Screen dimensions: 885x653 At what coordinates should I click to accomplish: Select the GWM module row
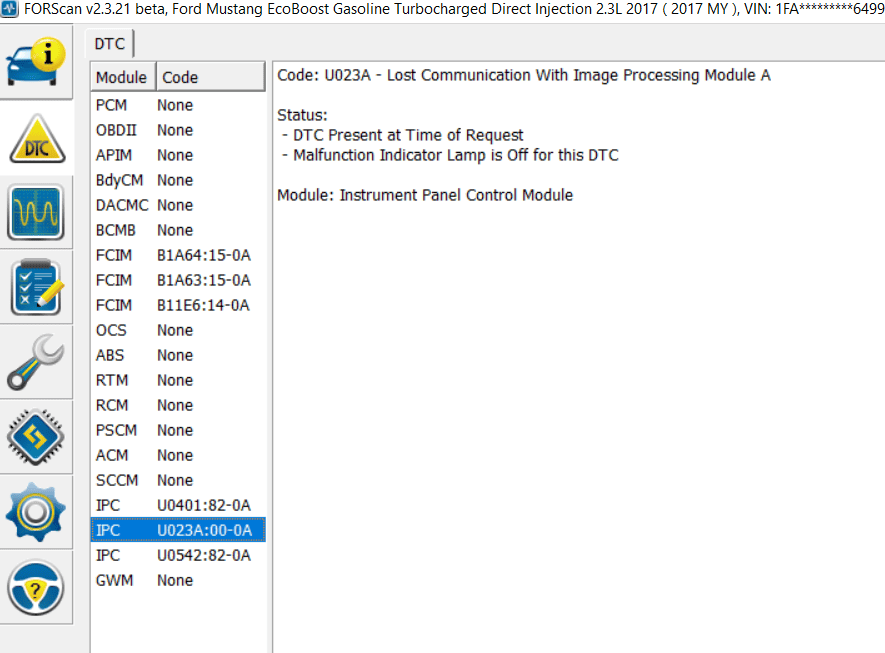coord(178,580)
